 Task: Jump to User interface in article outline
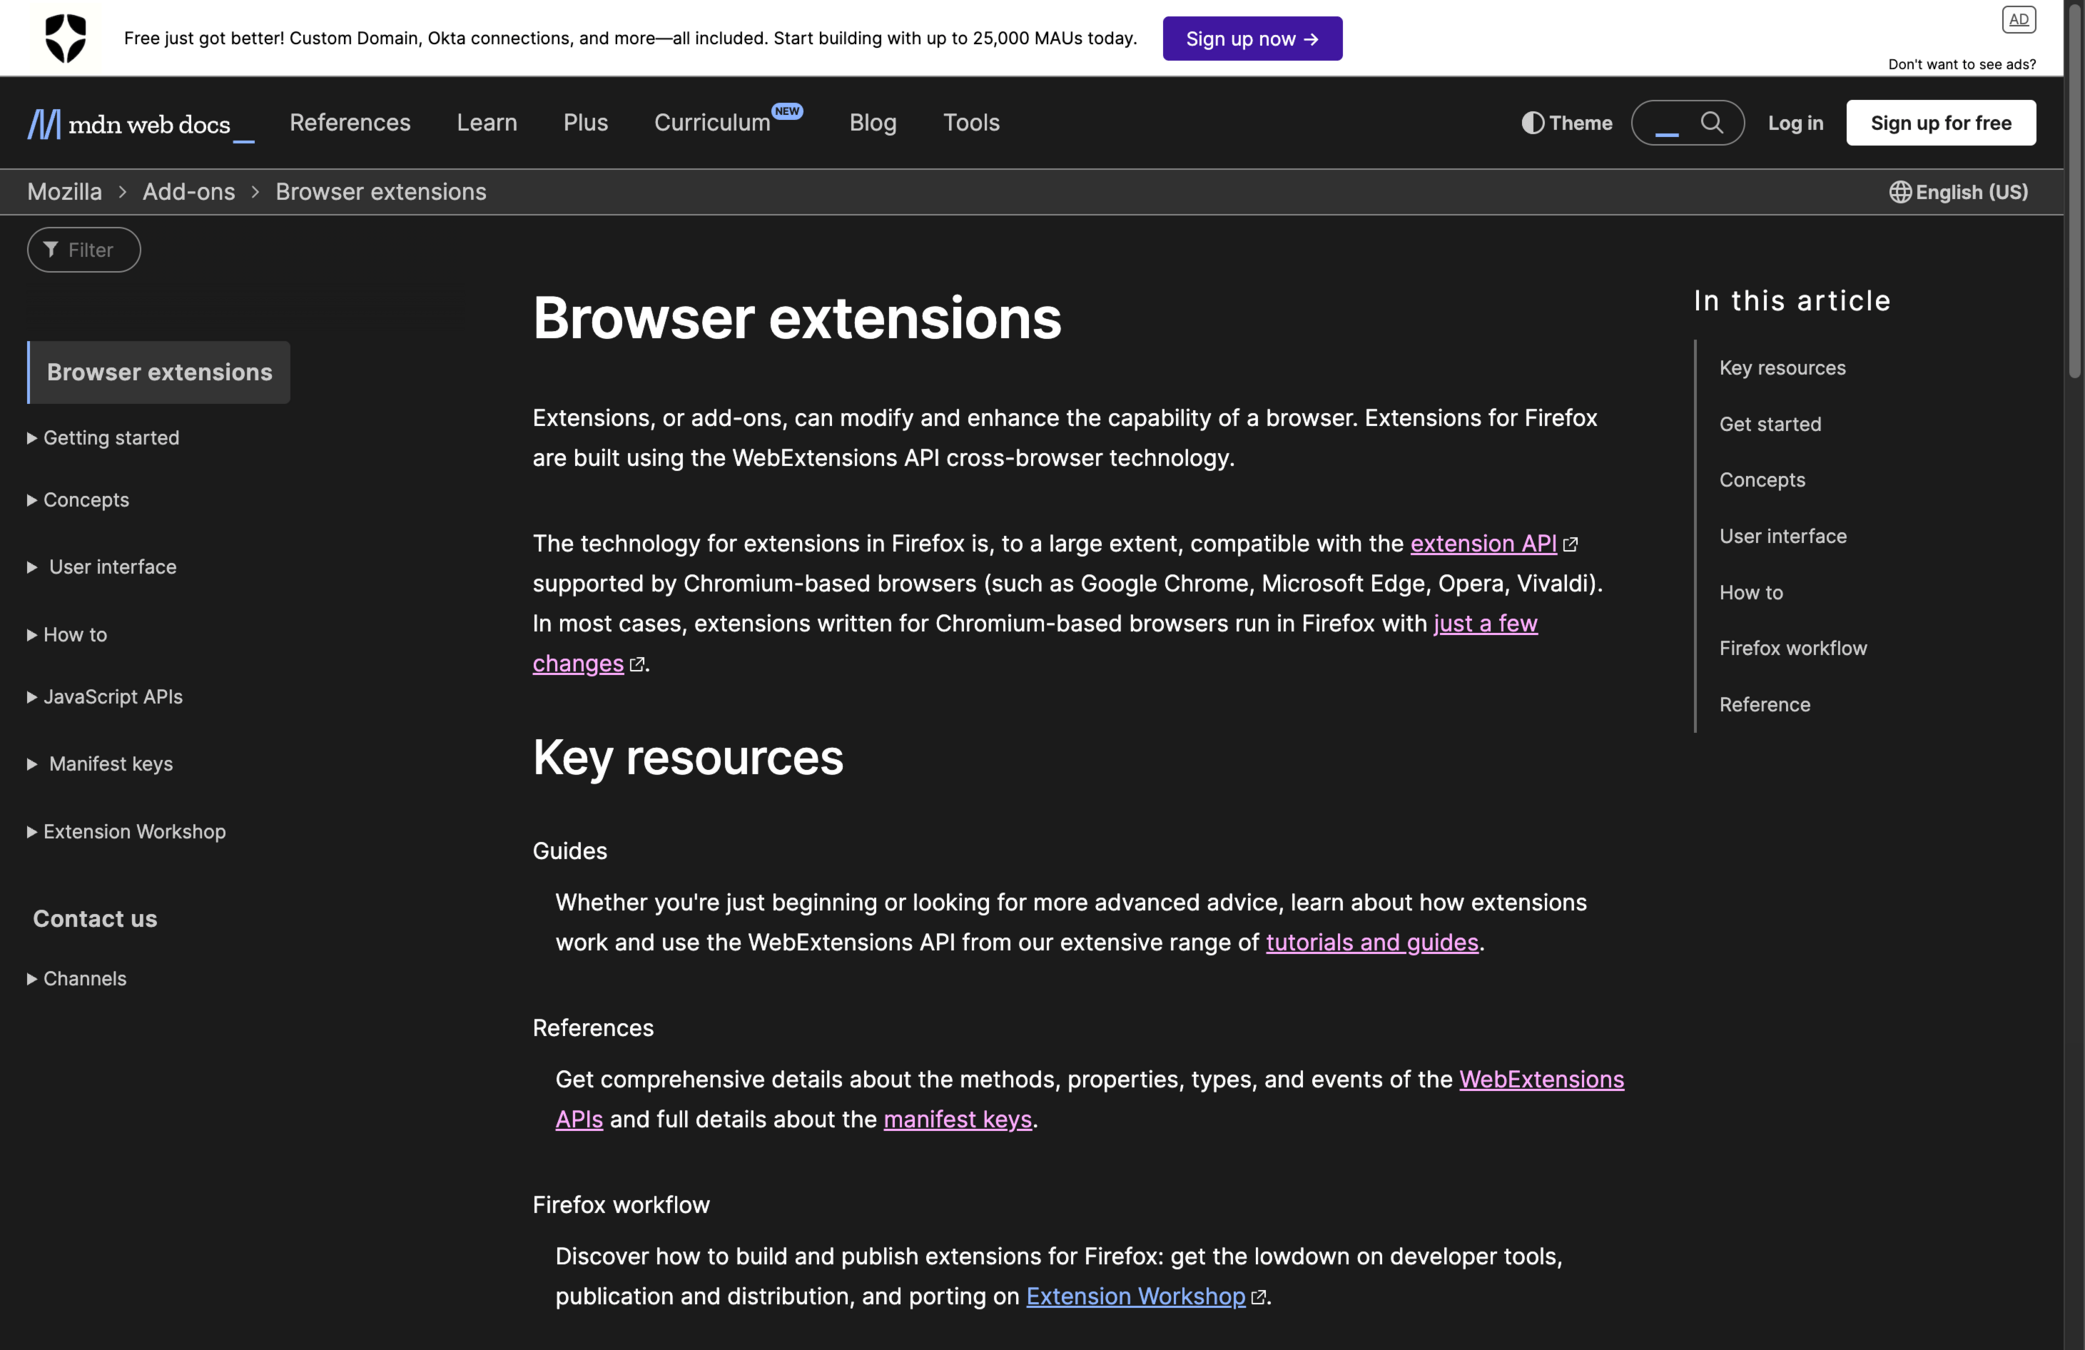(1783, 536)
